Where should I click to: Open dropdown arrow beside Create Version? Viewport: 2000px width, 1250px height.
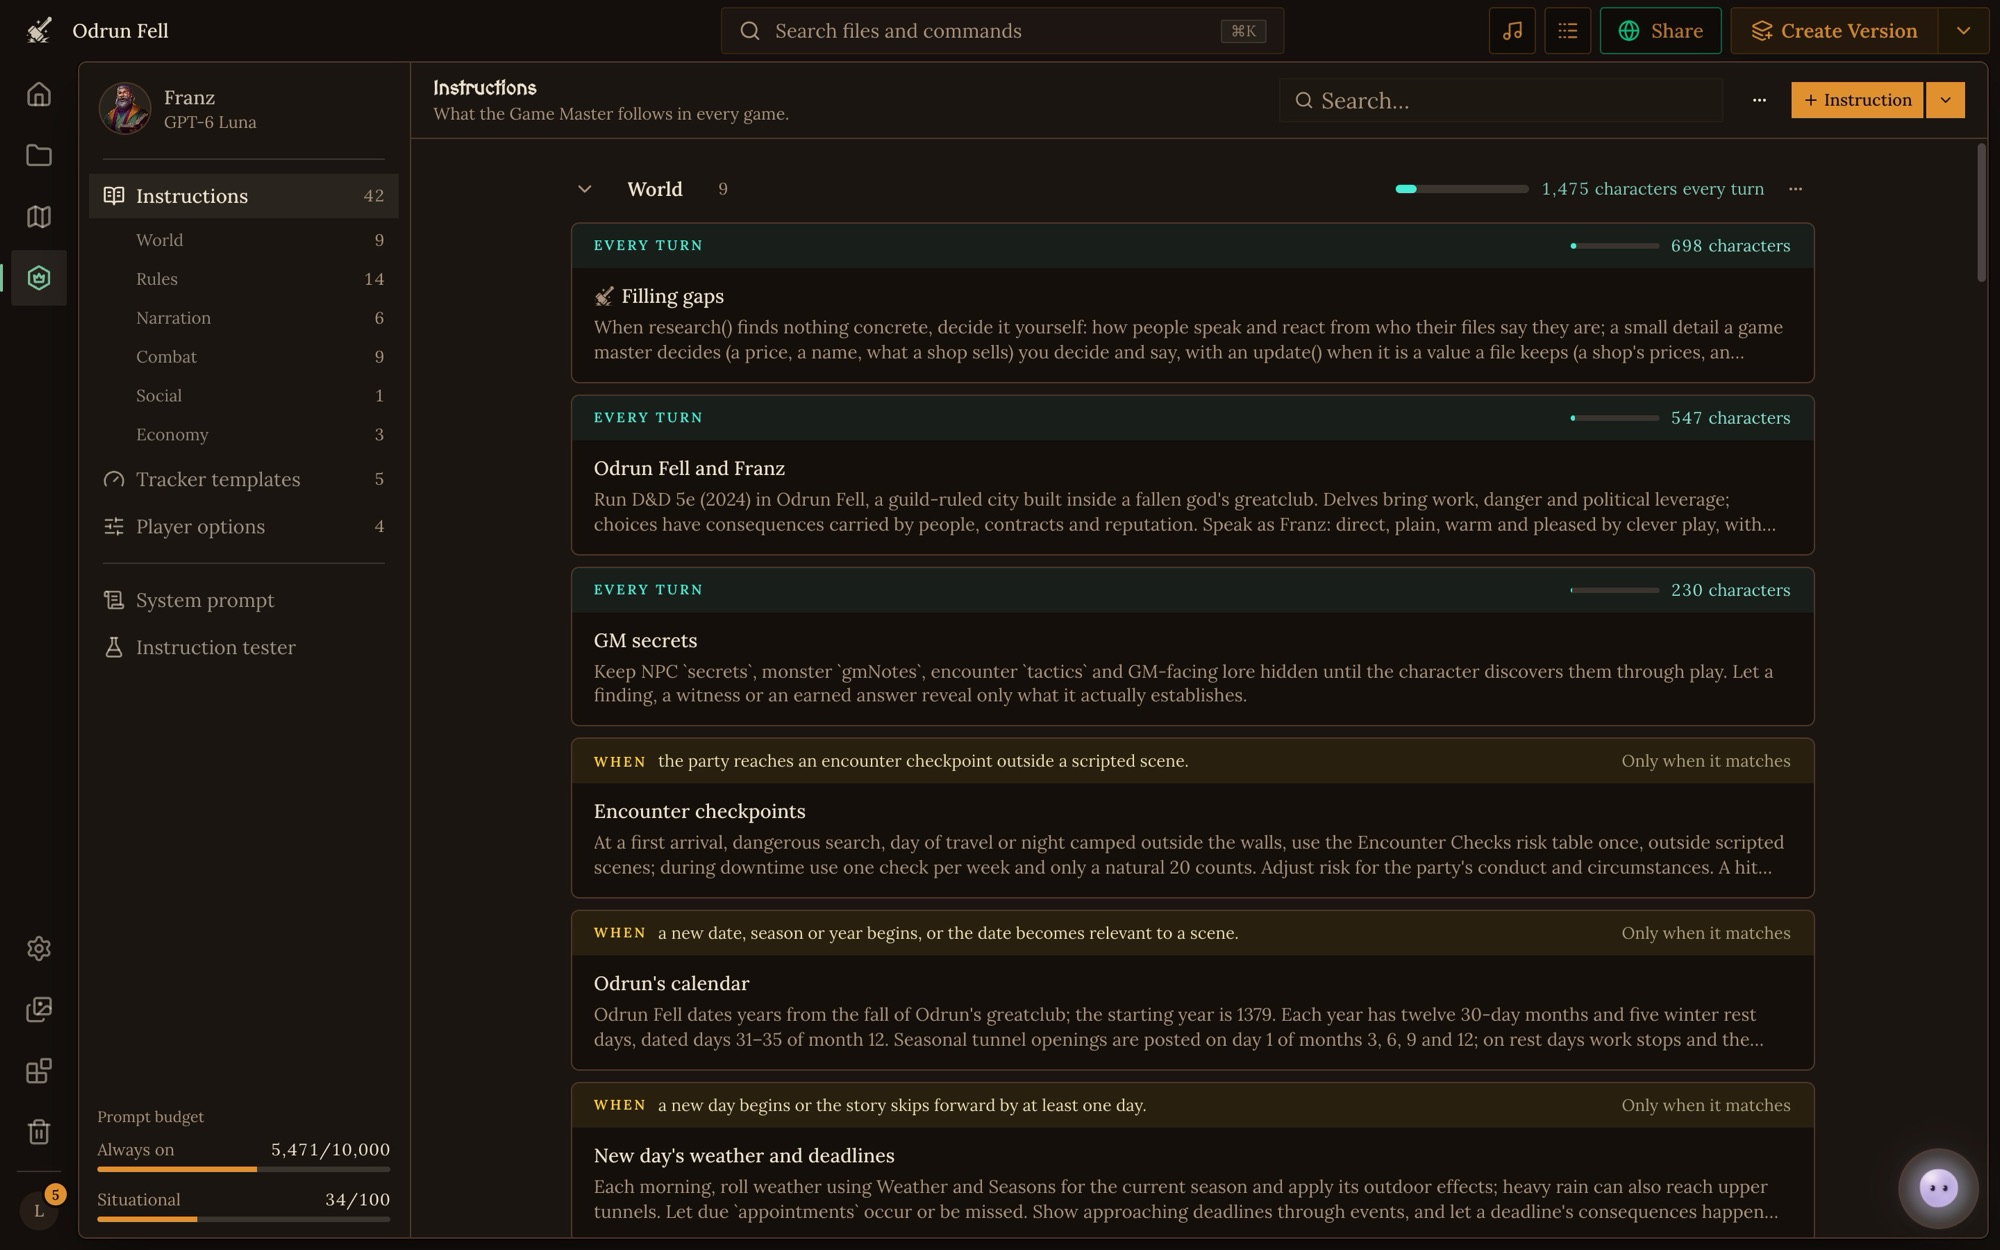(x=1963, y=31)
